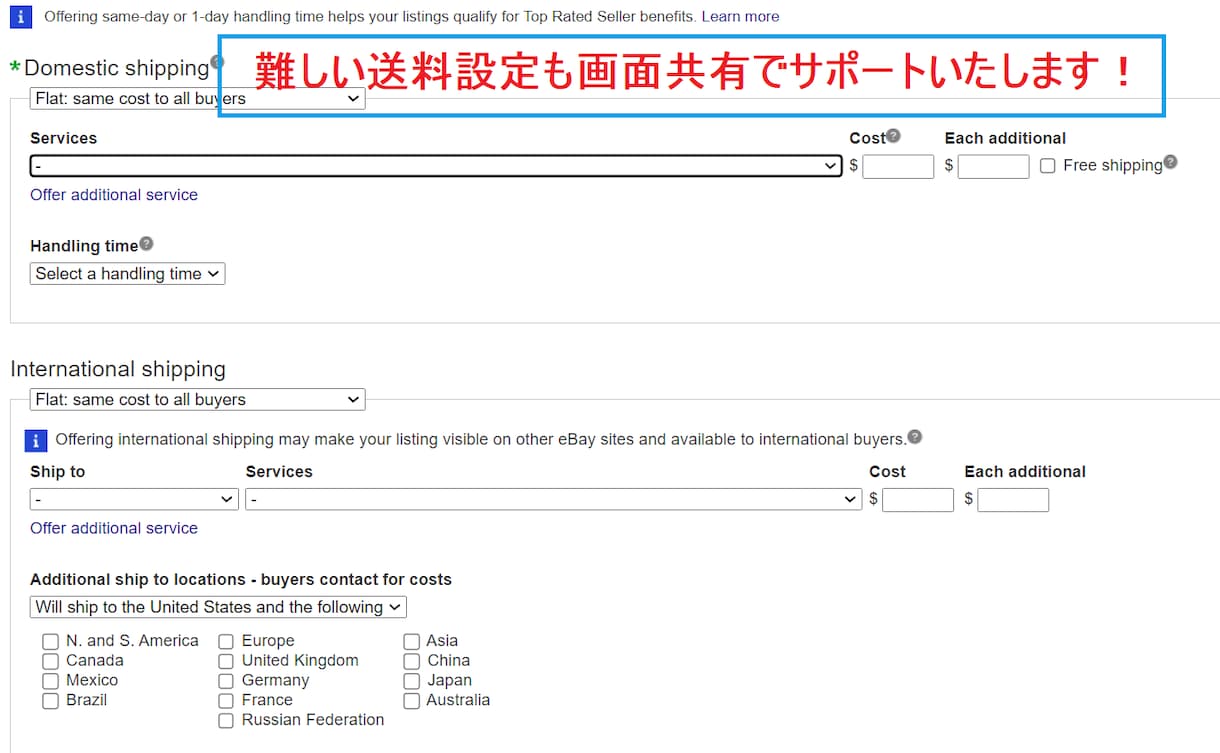Enable the Free shipping checkbox
The height and width of the screenshot is (753, 1220).
[1048, 166]
